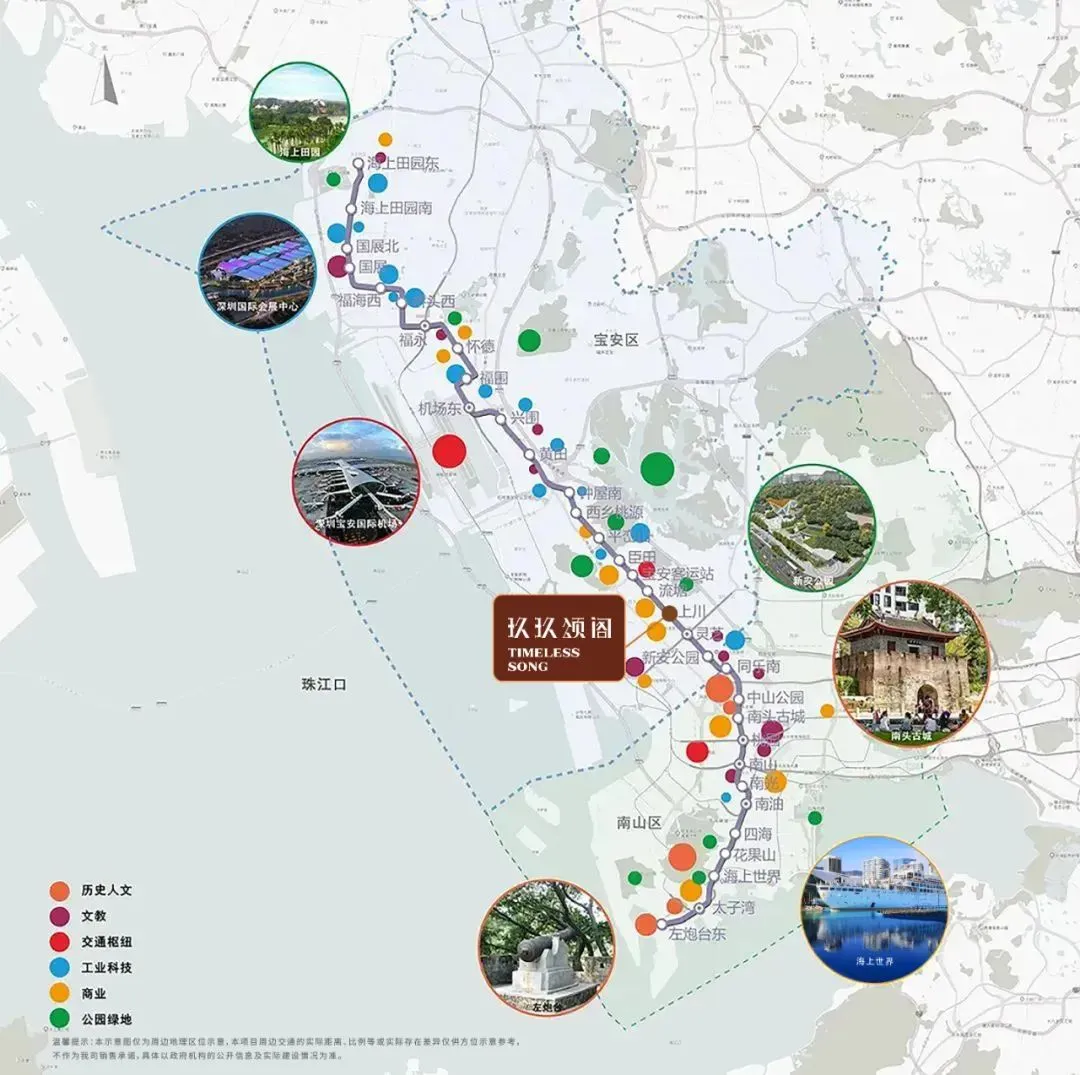The width and height of the screenshot is (1080, 1075).
Task: Open the 深圳国际会展中心 circular photo
Action: pos(258,271)
